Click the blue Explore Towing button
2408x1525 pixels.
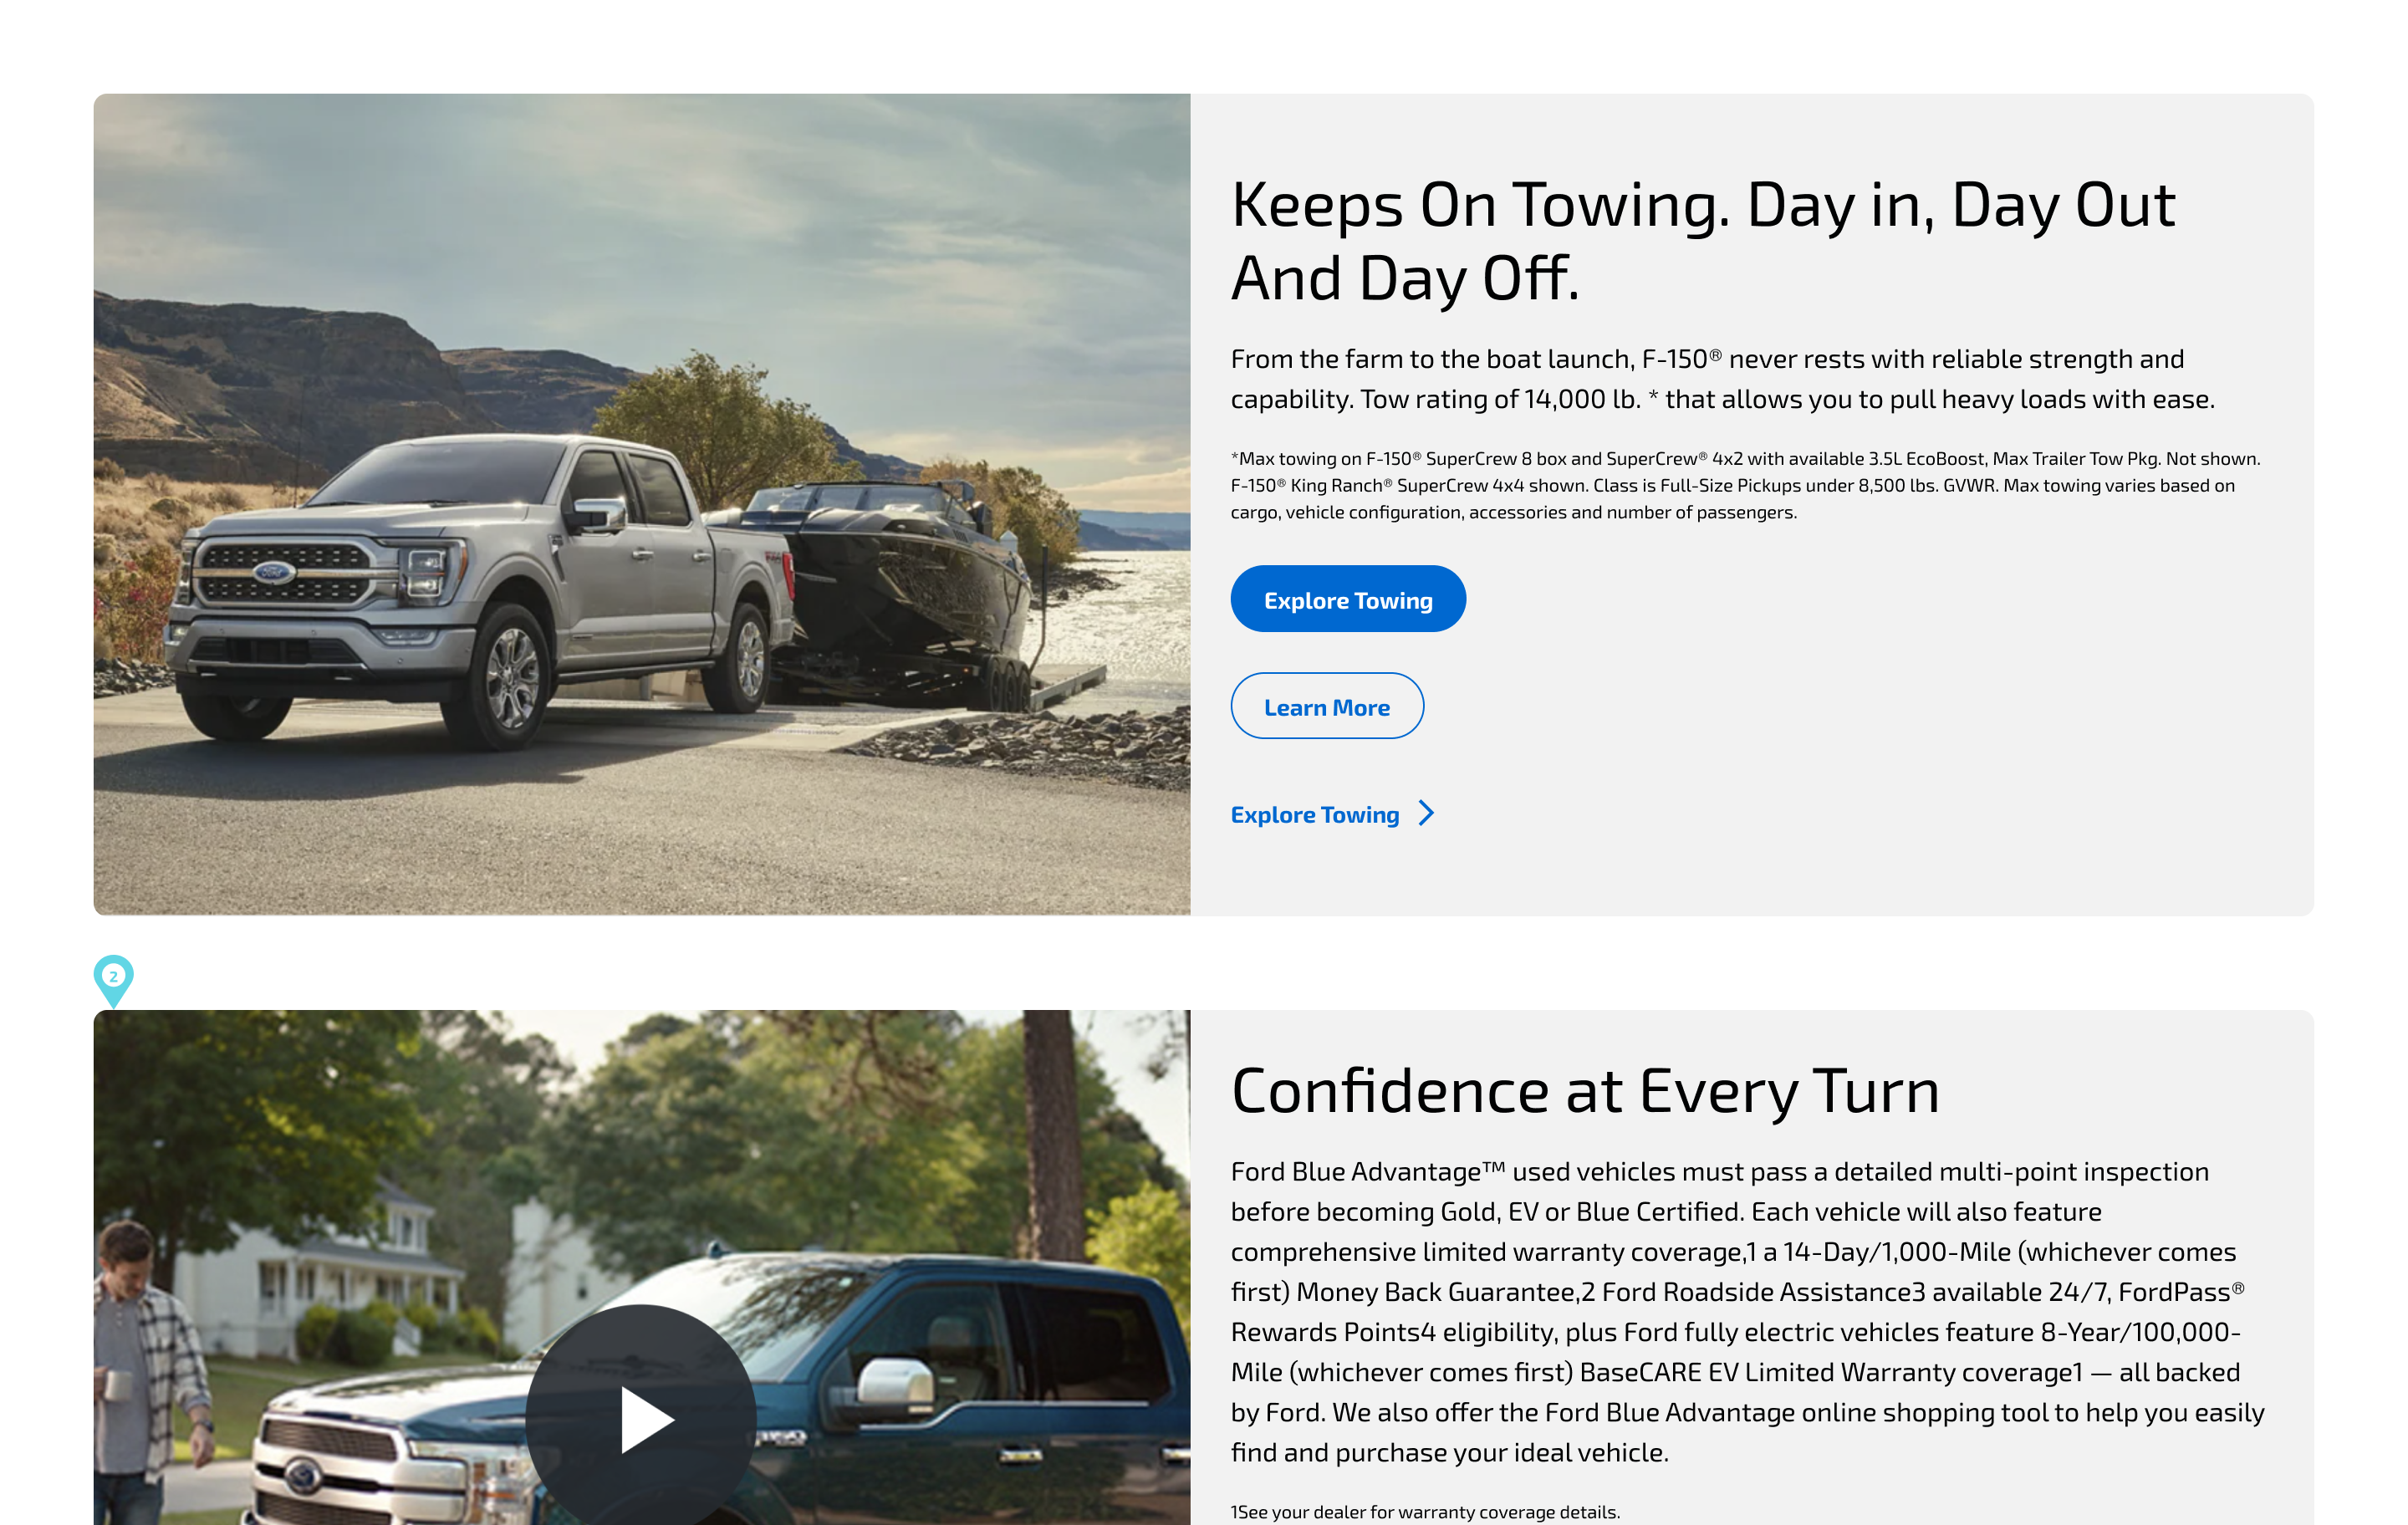pyautogui.click(x=1348, y=599)
